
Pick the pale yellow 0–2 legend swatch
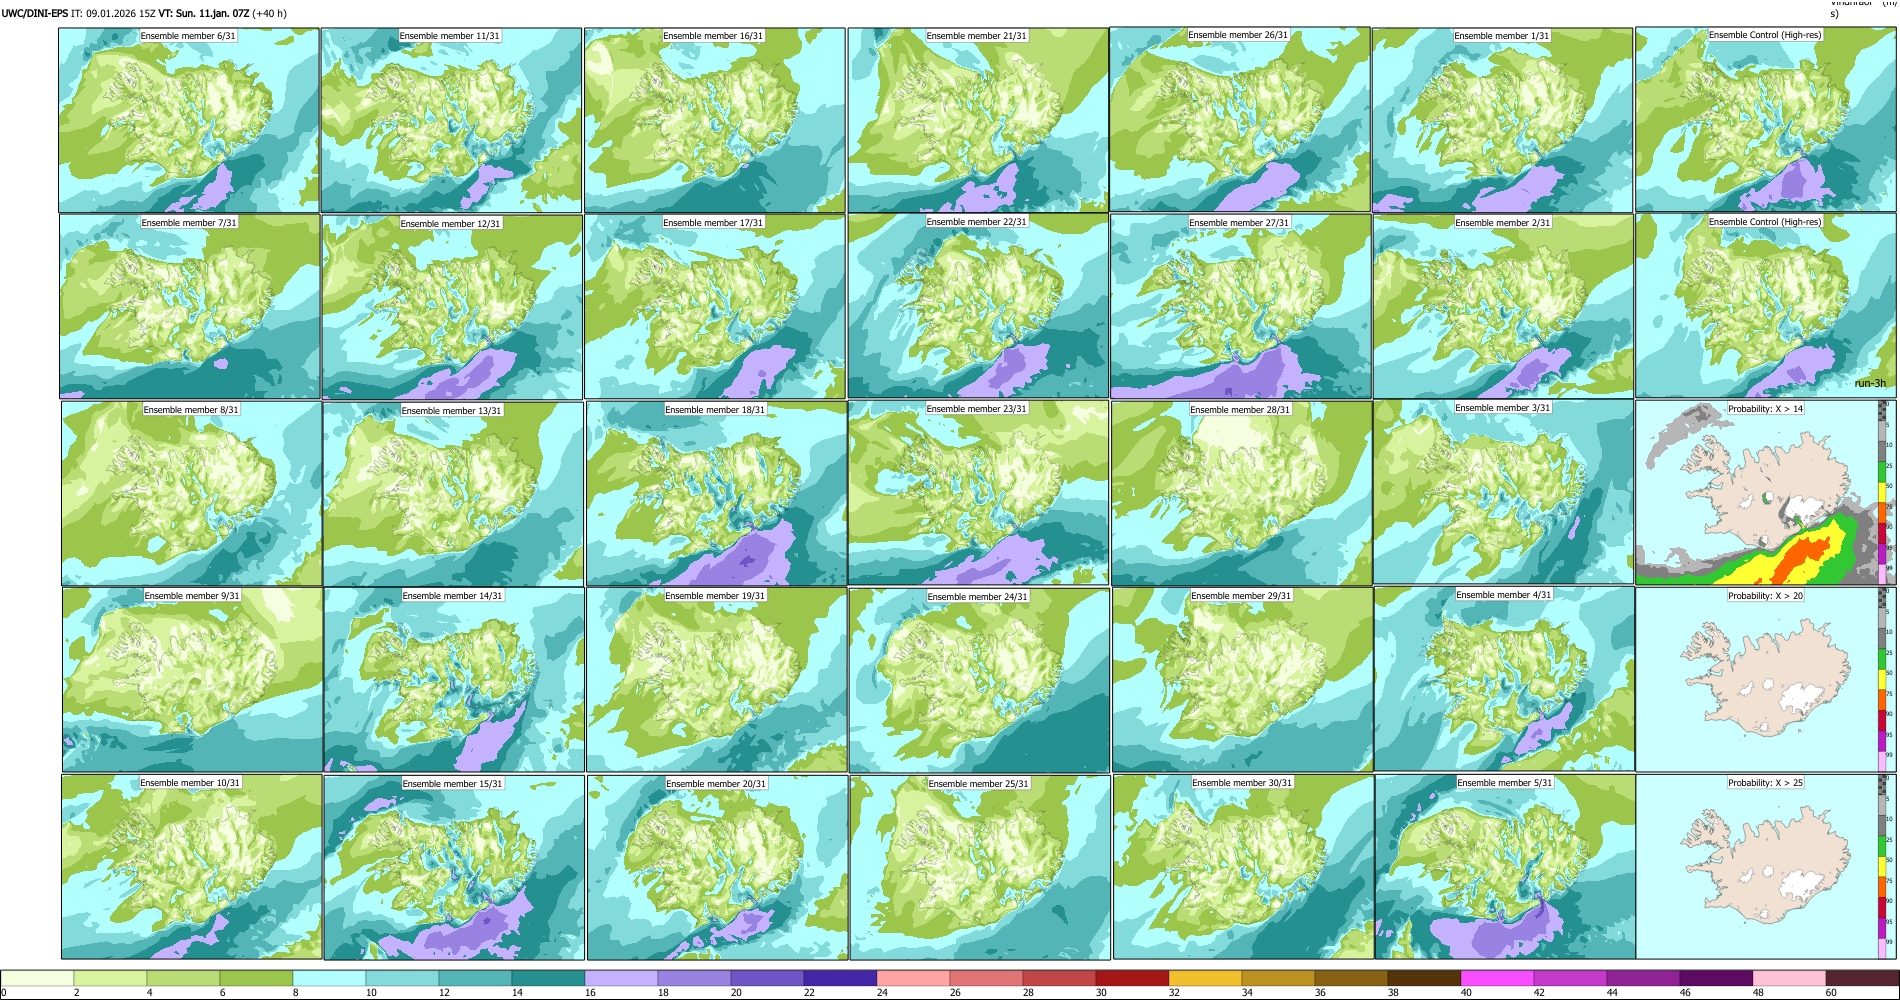37,978
